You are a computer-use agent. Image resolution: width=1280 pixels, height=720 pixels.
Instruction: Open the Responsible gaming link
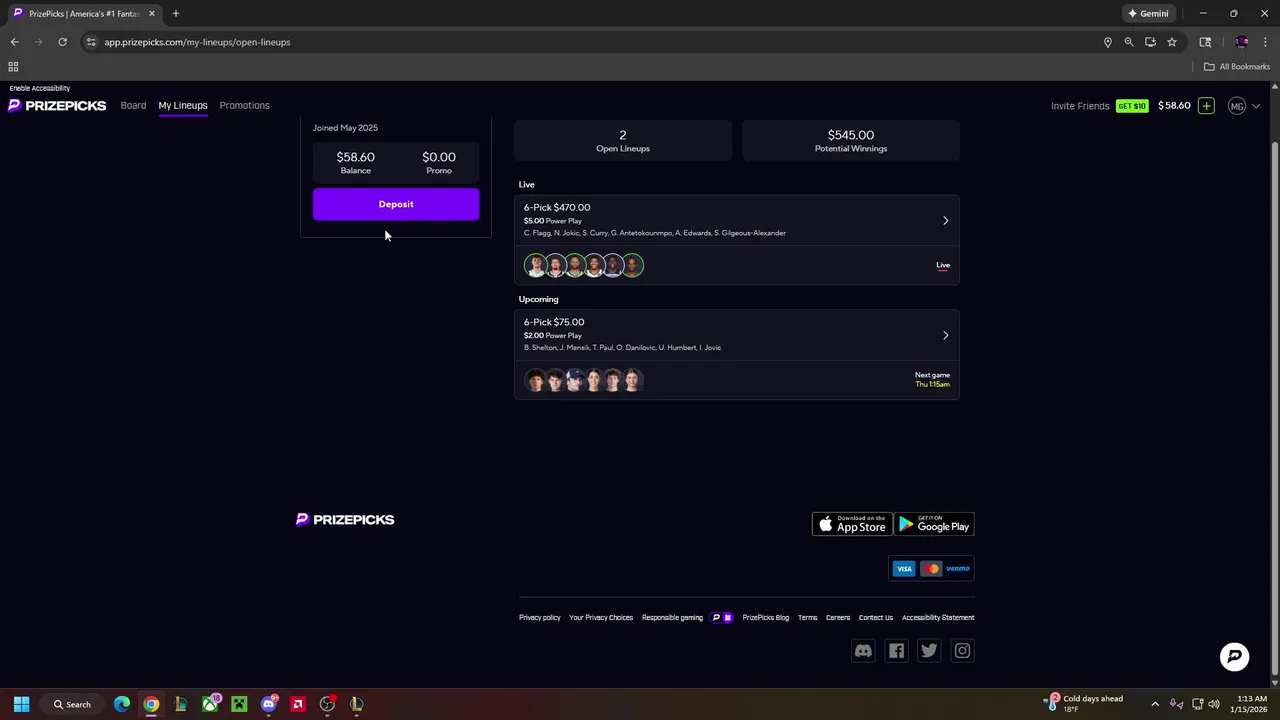[x=672, y=618]
